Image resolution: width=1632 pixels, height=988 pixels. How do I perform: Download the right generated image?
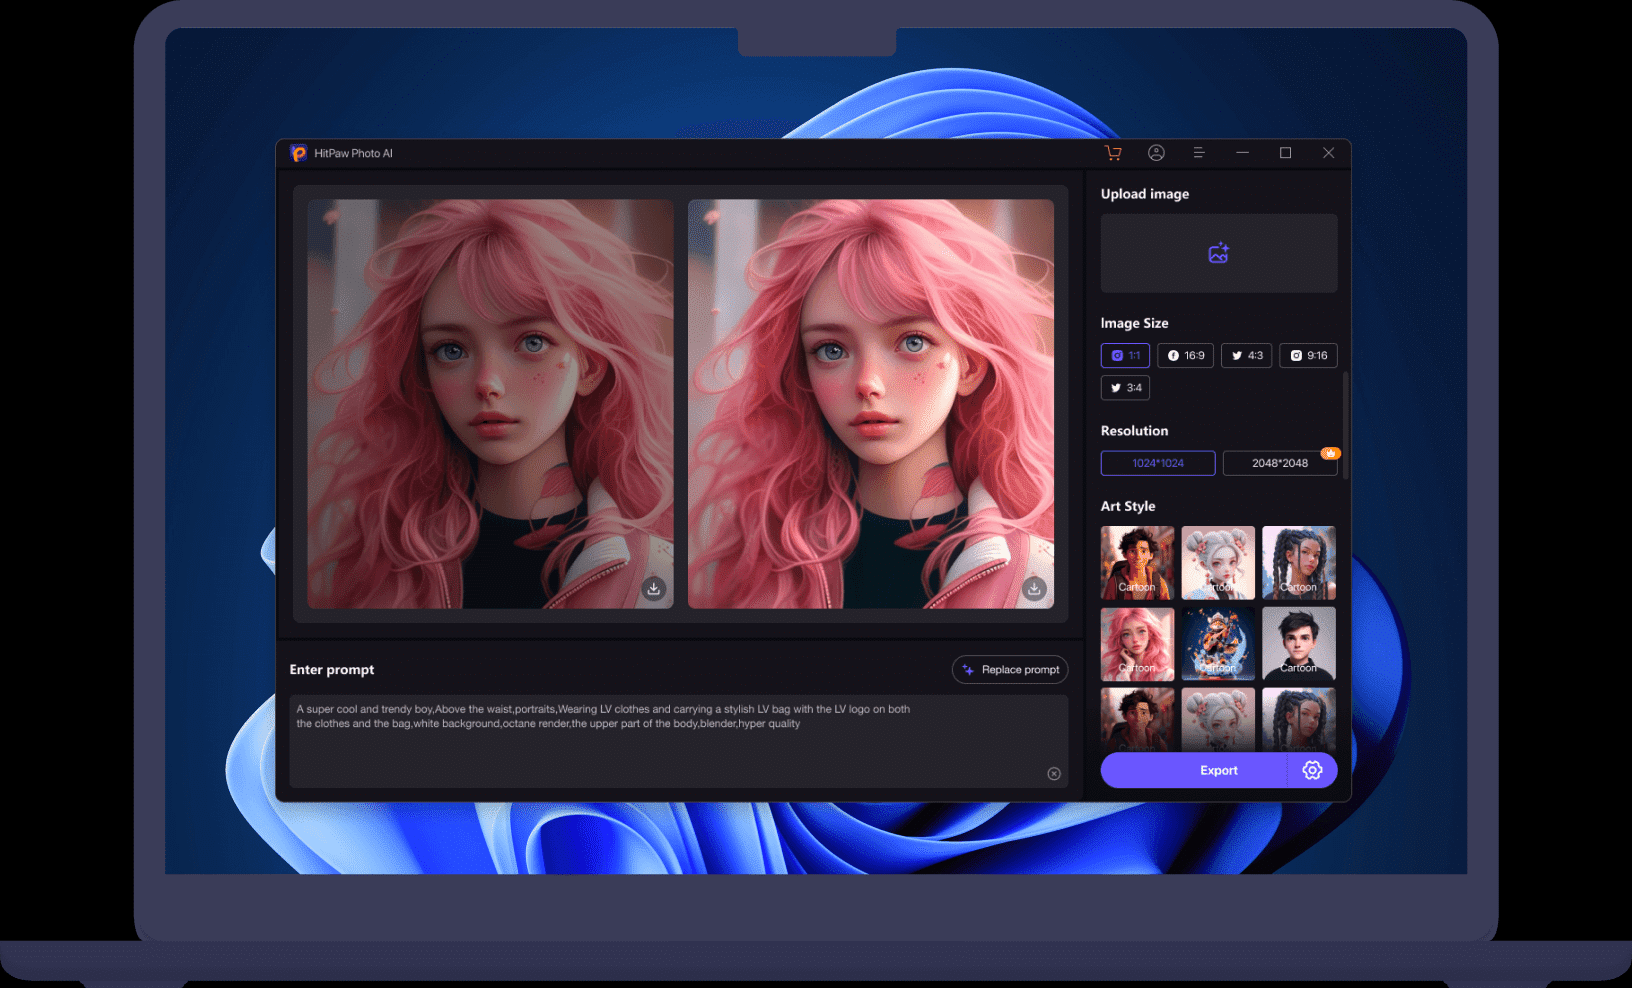[x=1033, y=589]
